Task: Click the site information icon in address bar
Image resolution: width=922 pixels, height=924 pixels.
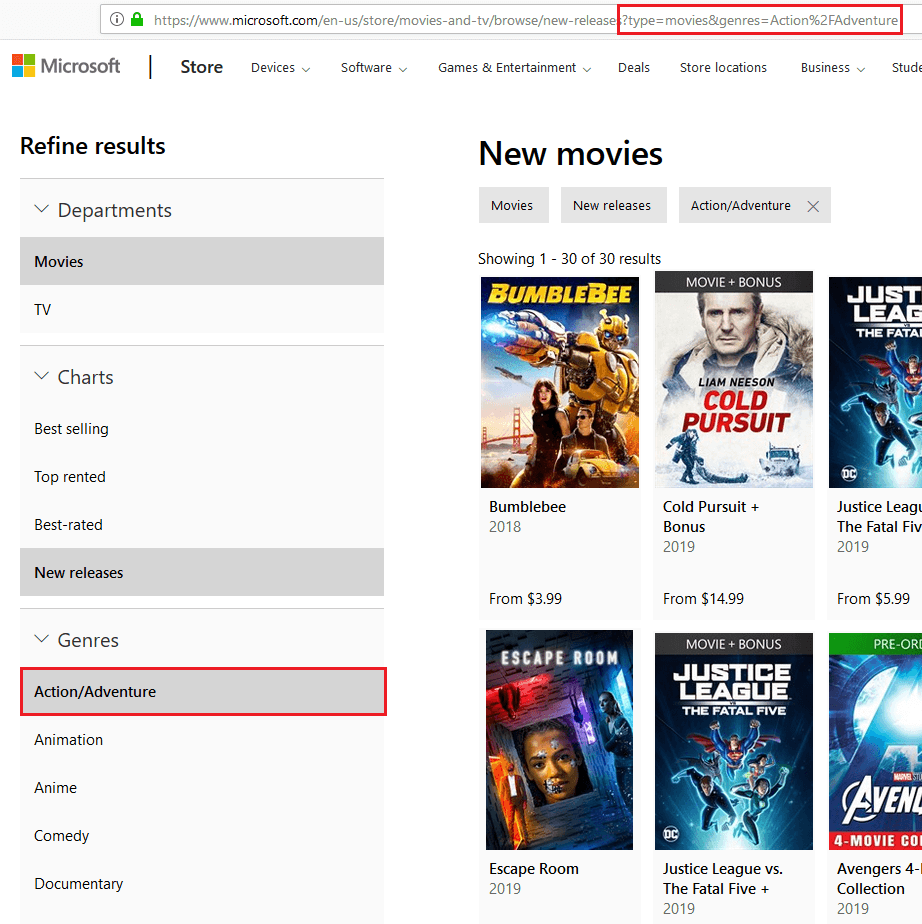Action: pos(117,19)
